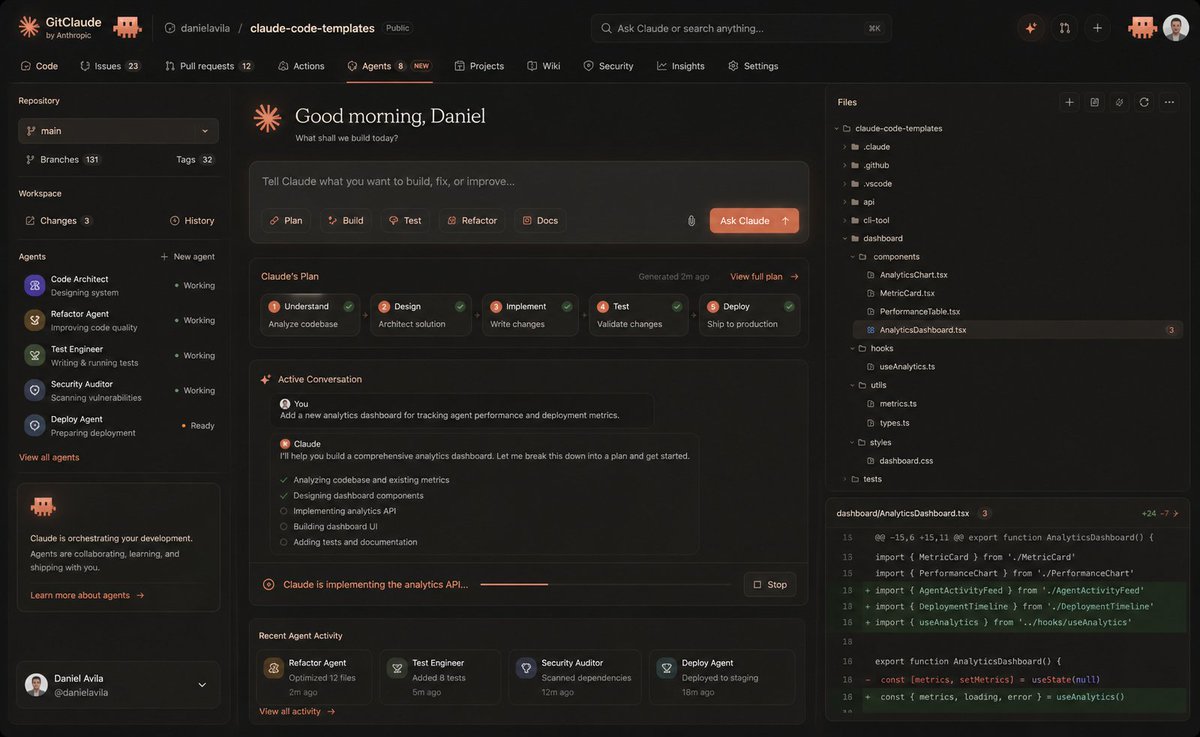Open View full plan link

coord(765,277)
